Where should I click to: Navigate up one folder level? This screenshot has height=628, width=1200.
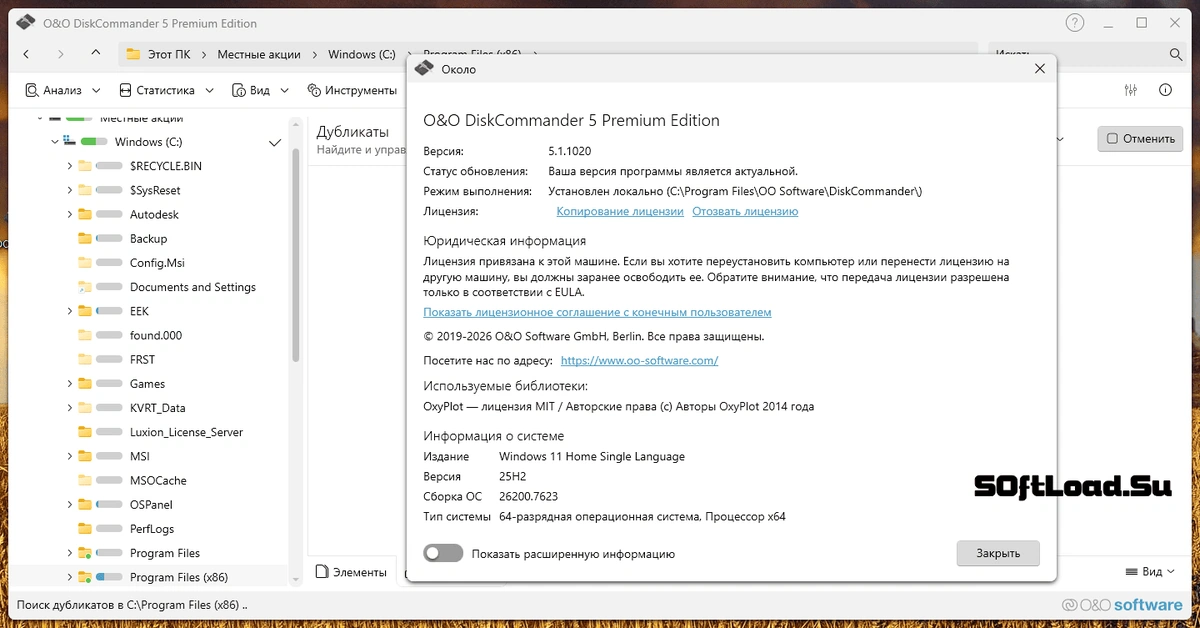95,53
